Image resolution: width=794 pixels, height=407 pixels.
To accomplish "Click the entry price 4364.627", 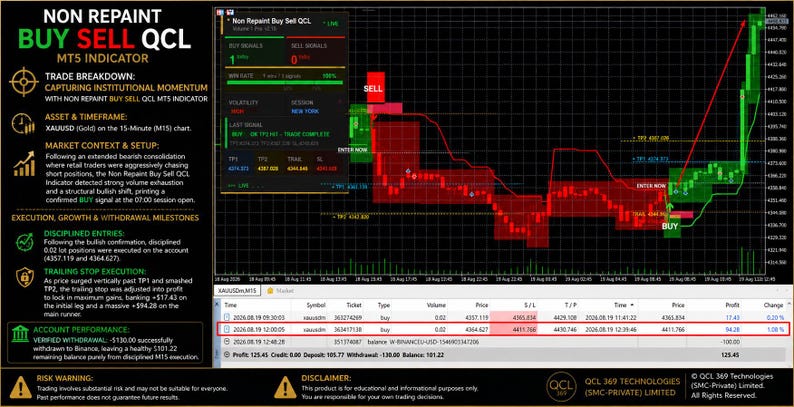I will [478, 330].
